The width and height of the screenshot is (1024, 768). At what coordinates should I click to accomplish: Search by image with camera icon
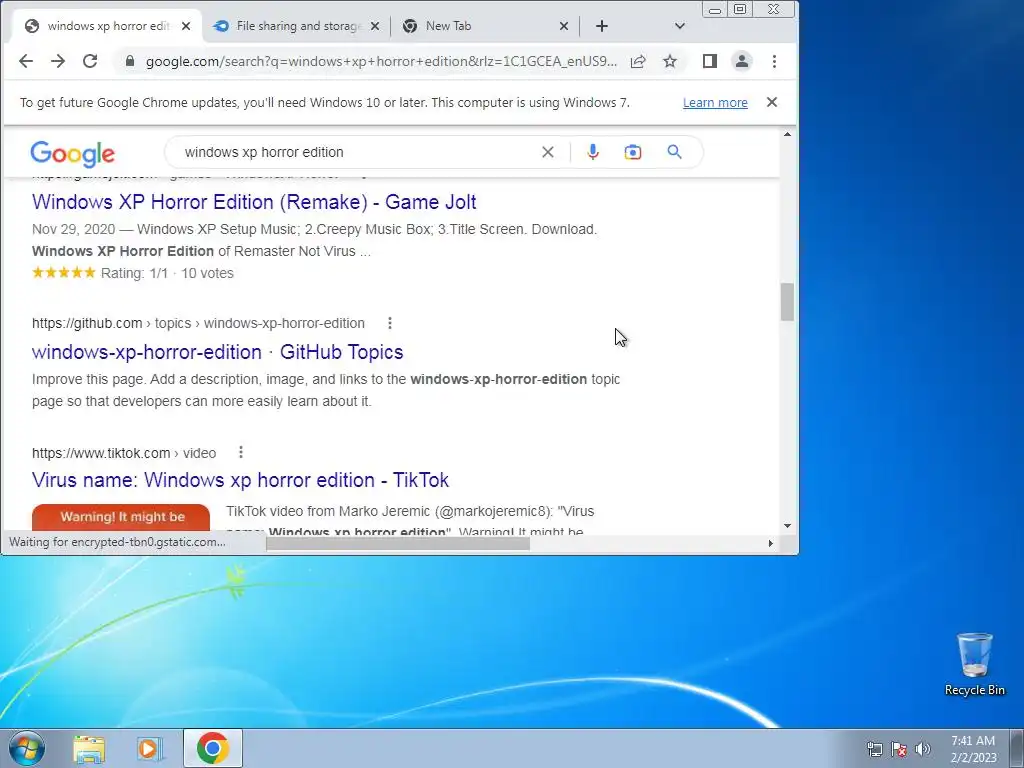[x=633, y=152]
